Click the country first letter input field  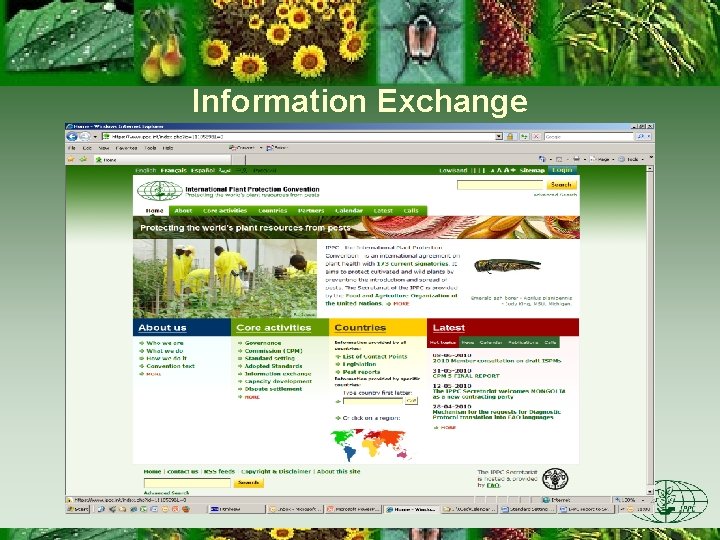373,401
